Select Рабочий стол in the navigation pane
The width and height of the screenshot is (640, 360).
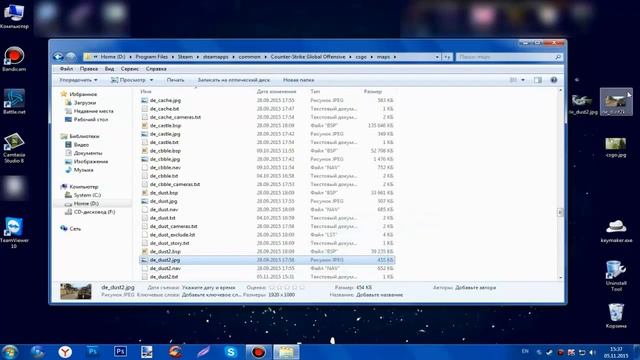pos(91,119)
